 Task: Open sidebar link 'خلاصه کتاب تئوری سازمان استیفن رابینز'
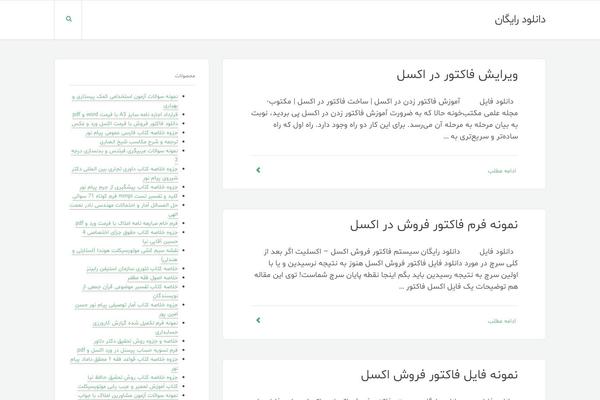[144, 268]
